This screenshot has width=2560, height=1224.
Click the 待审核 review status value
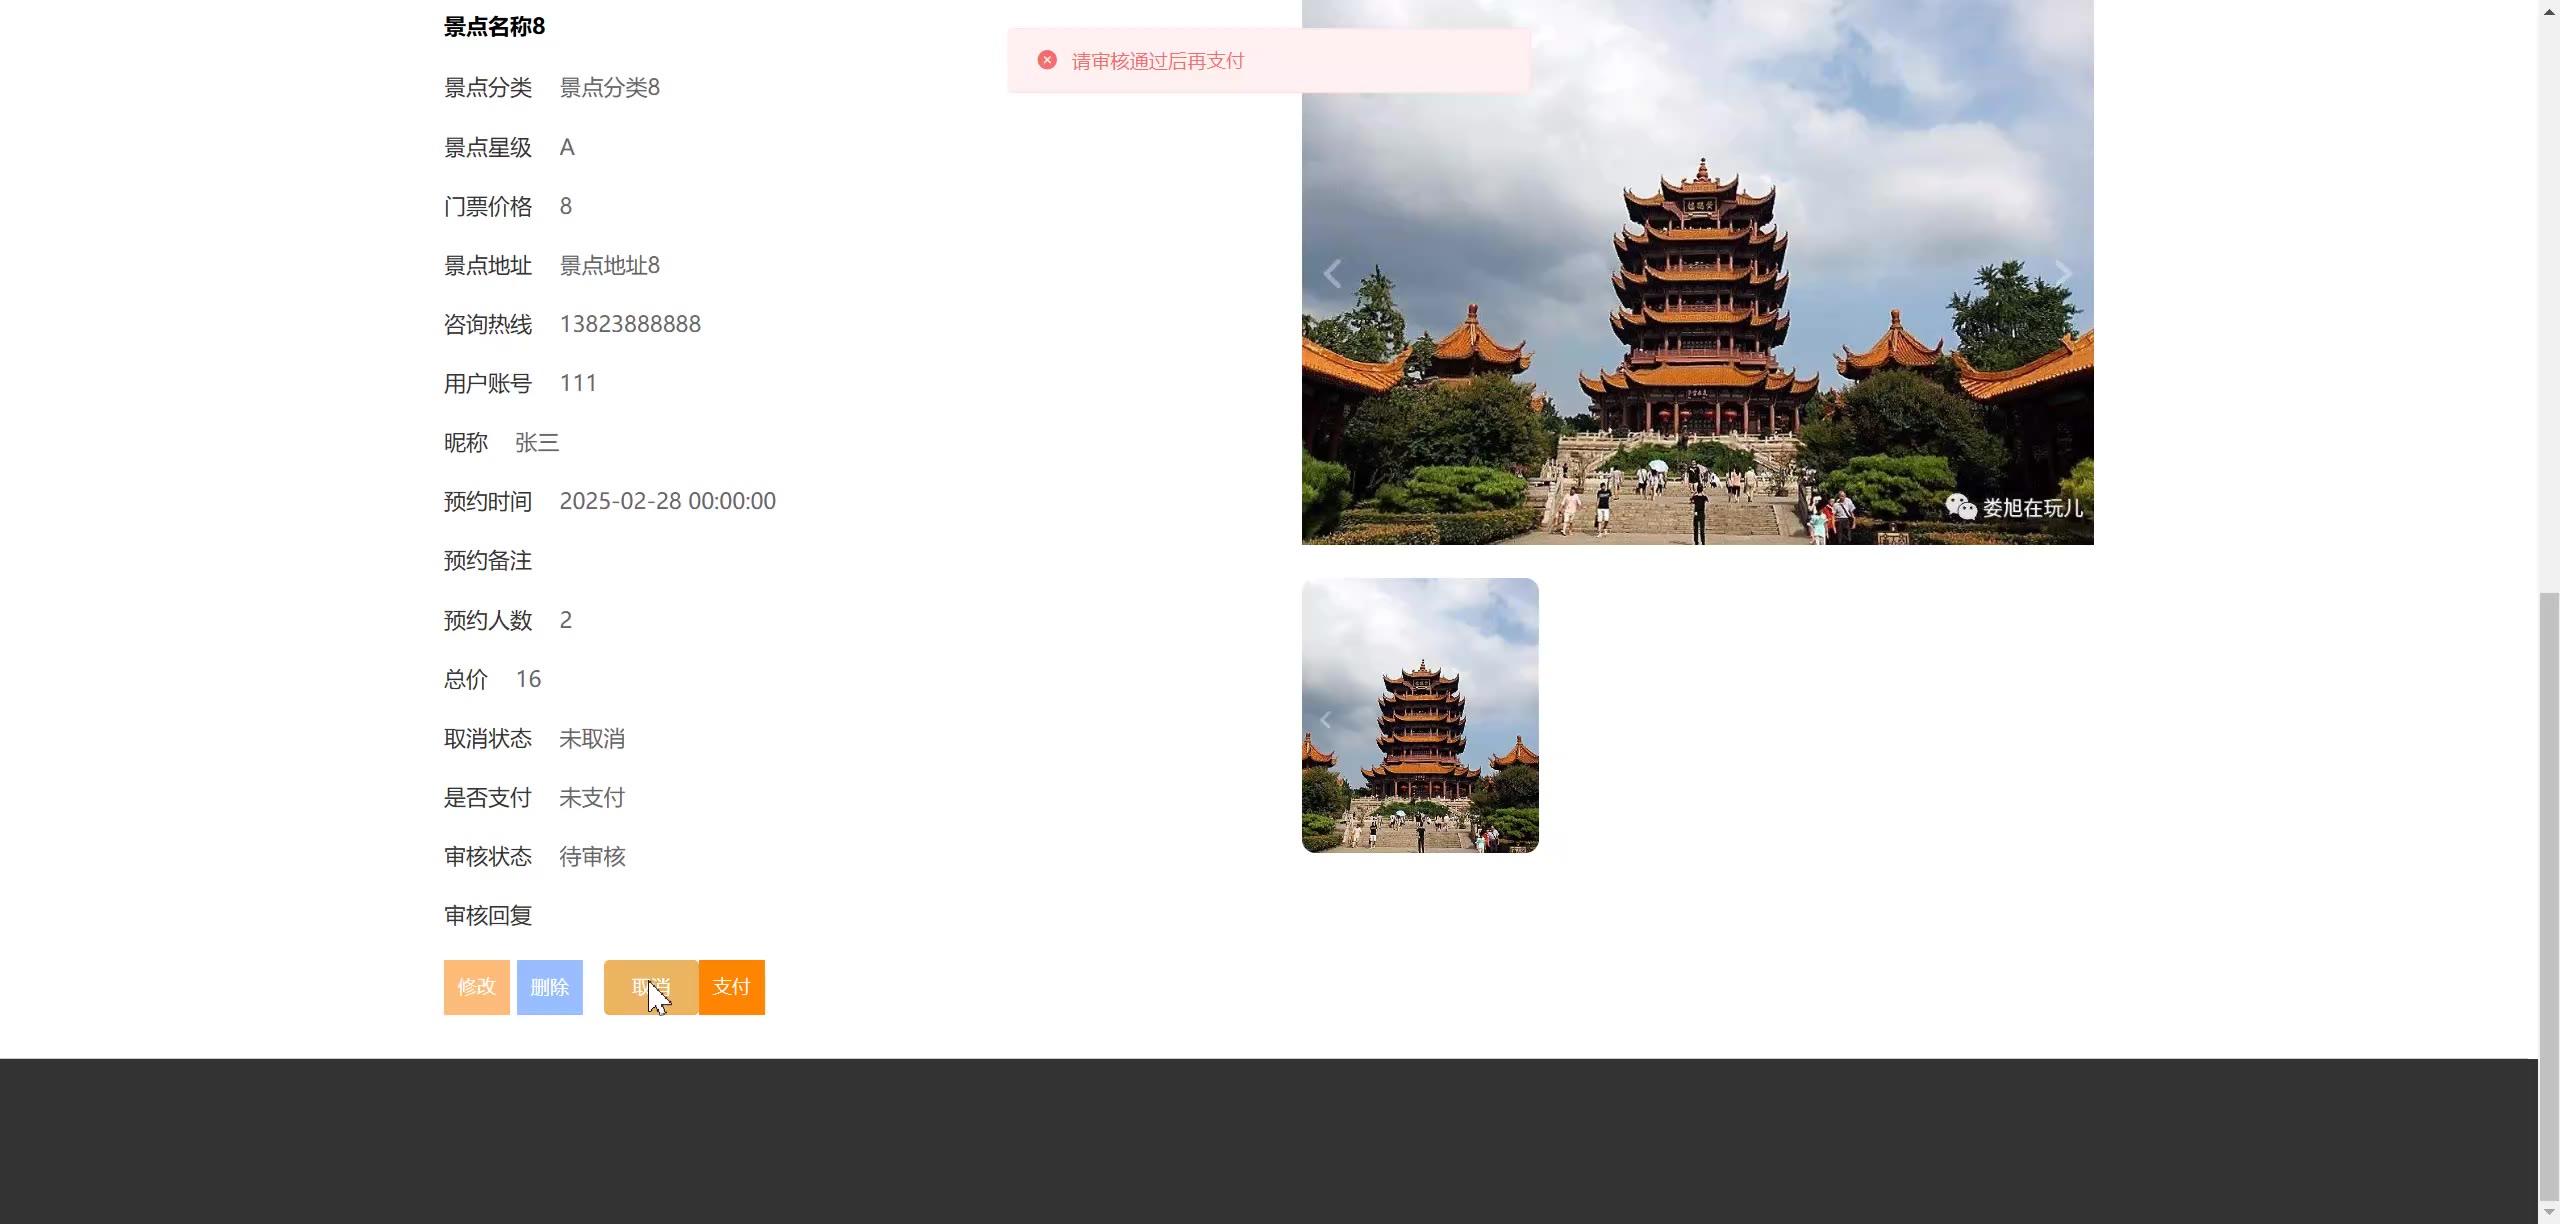[592, 857]
